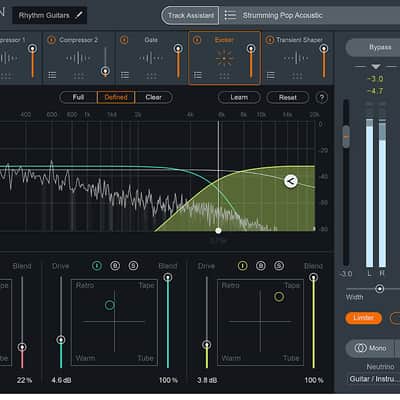Click yellow band Blend slider handle
The height and width of the screenshot is (400, 400).
click(313, 277)
